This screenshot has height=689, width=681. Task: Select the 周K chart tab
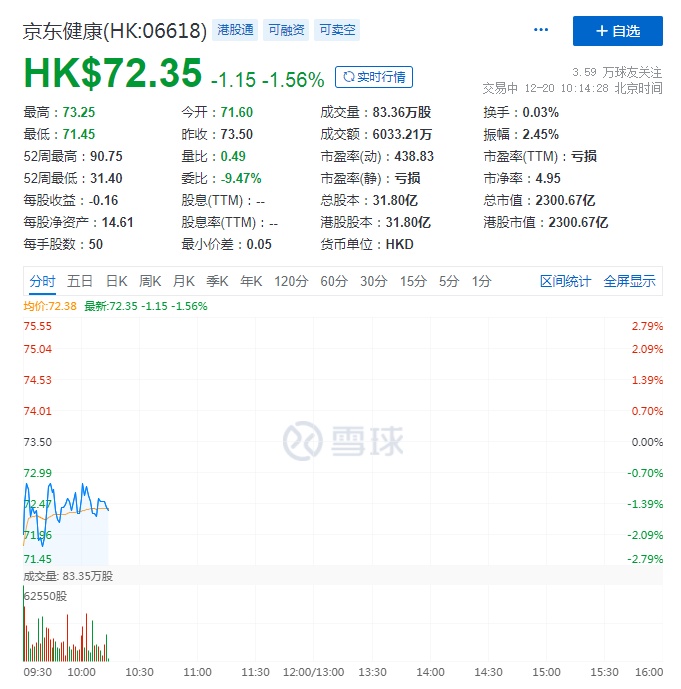click(x=150, y=282)
